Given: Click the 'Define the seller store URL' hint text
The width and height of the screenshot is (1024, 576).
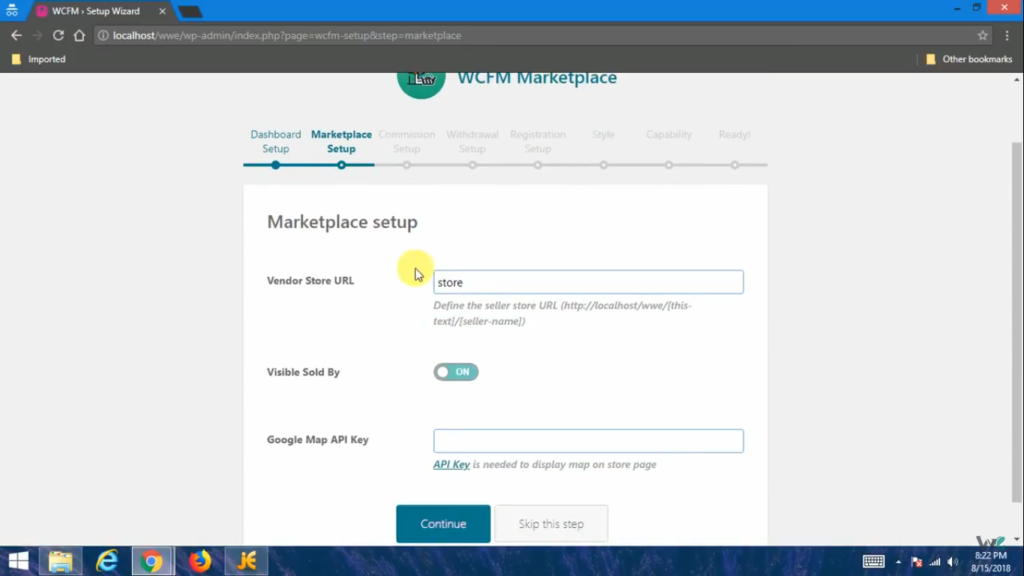Looking at the screenshot, I should (563, 313).
